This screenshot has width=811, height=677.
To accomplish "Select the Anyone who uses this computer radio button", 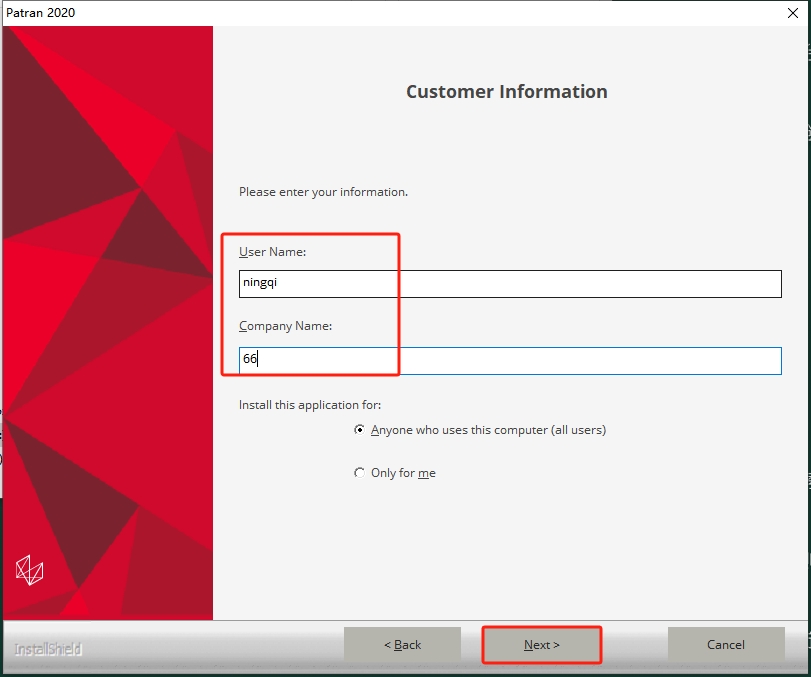I will click(360, 430).
